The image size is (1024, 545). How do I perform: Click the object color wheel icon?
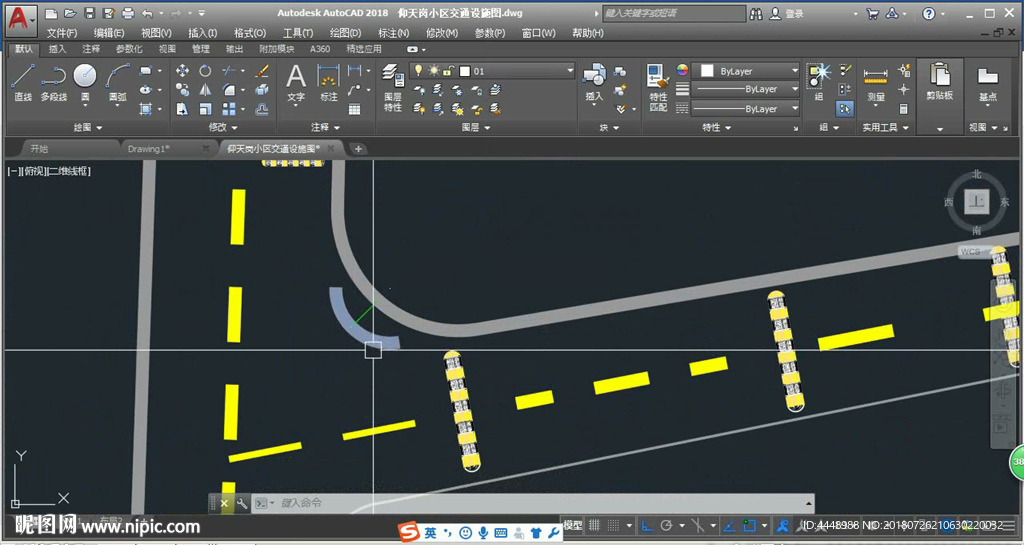tap(682, 70)
